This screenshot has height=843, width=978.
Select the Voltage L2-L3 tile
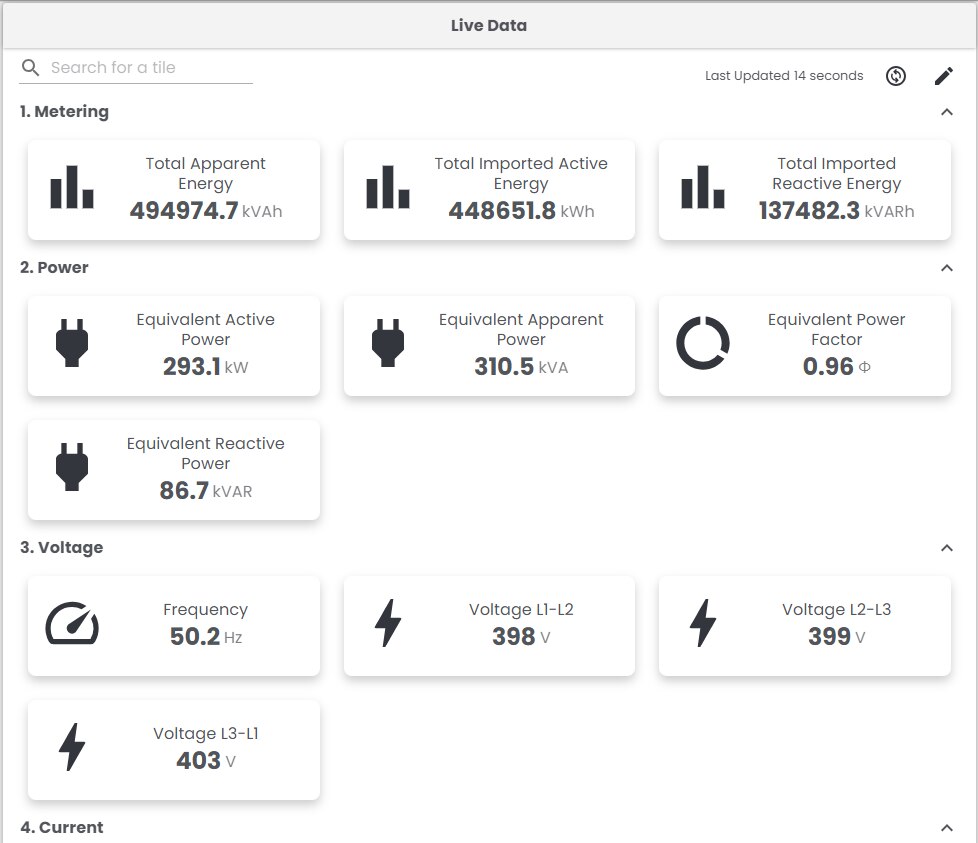click(804, 626)
